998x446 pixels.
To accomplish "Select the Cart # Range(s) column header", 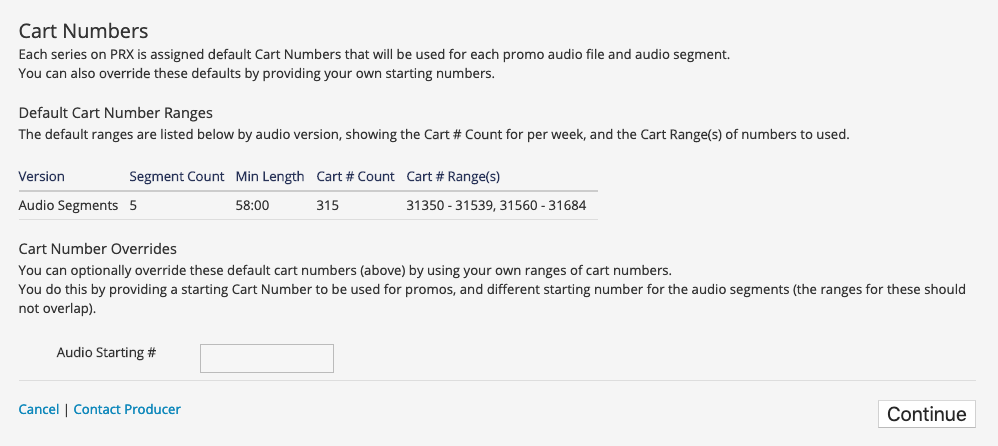I will click(453, 177).
